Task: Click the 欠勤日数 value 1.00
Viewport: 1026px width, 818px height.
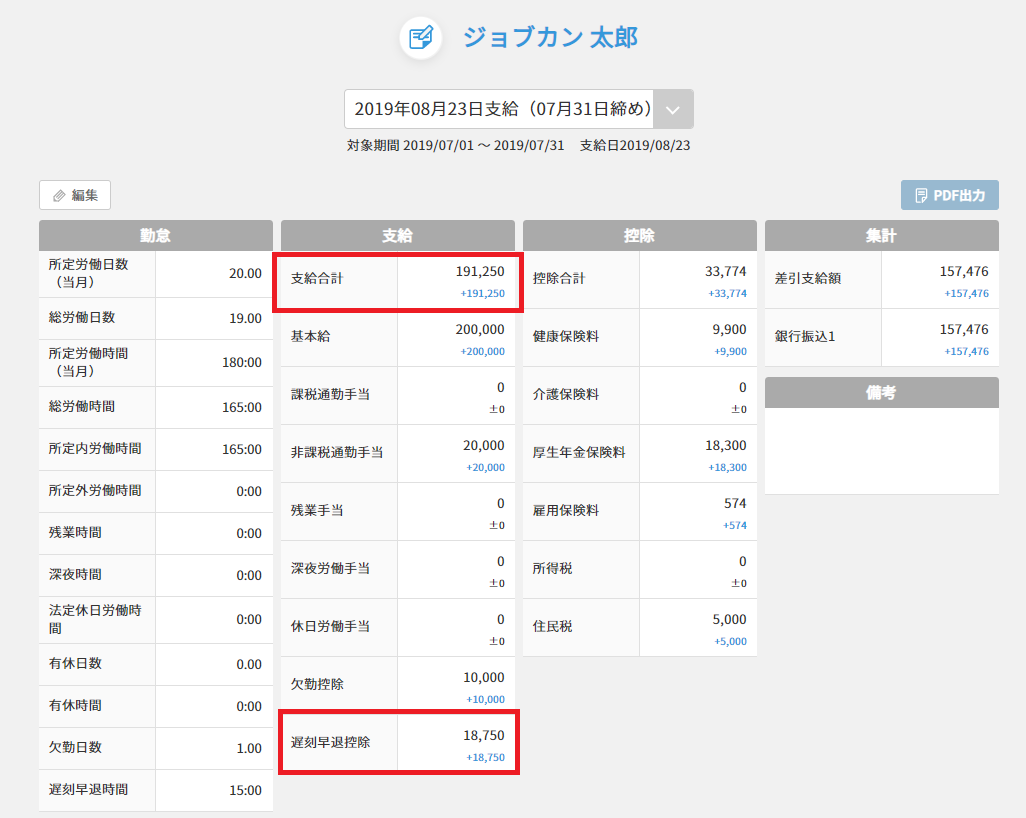Action: point(248,748)
